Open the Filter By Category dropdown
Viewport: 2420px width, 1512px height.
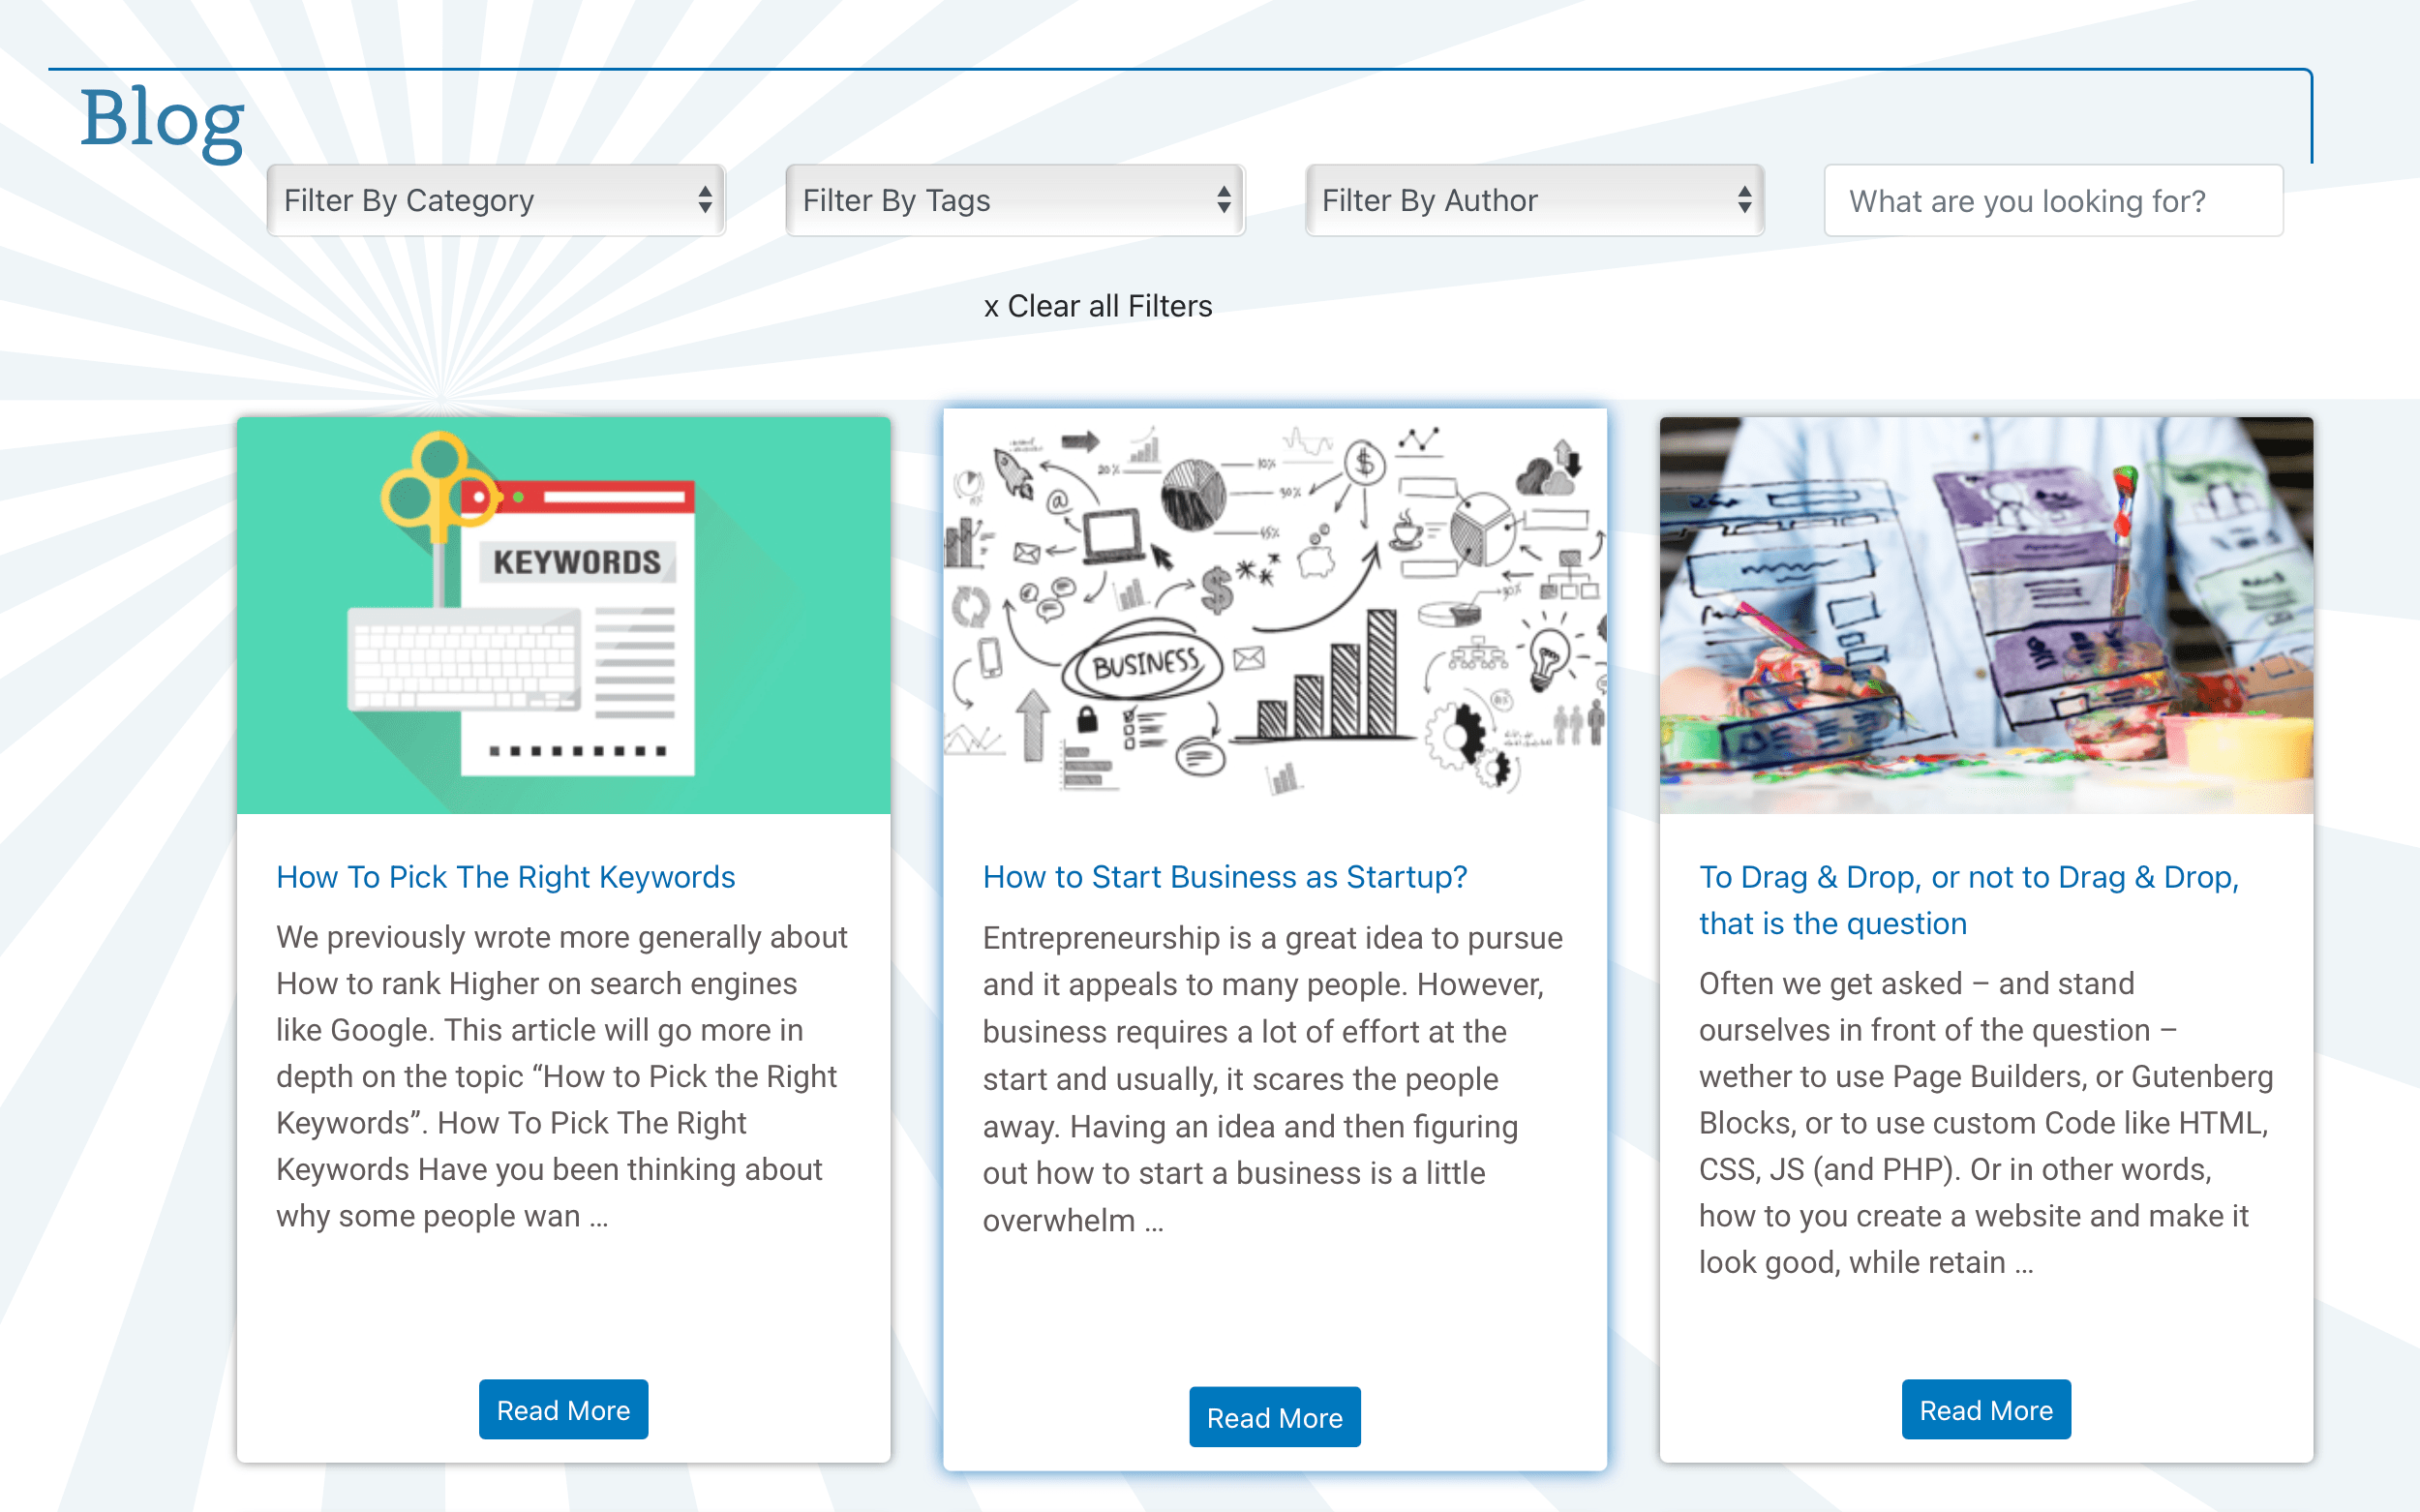coord(496,200)
